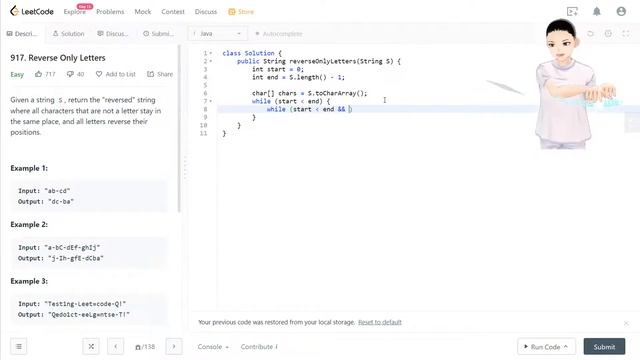Image resolution: width=640 pixels, height=360 pixels.
Task: Dismiss the restored code notification
Action: coord(626,323)
